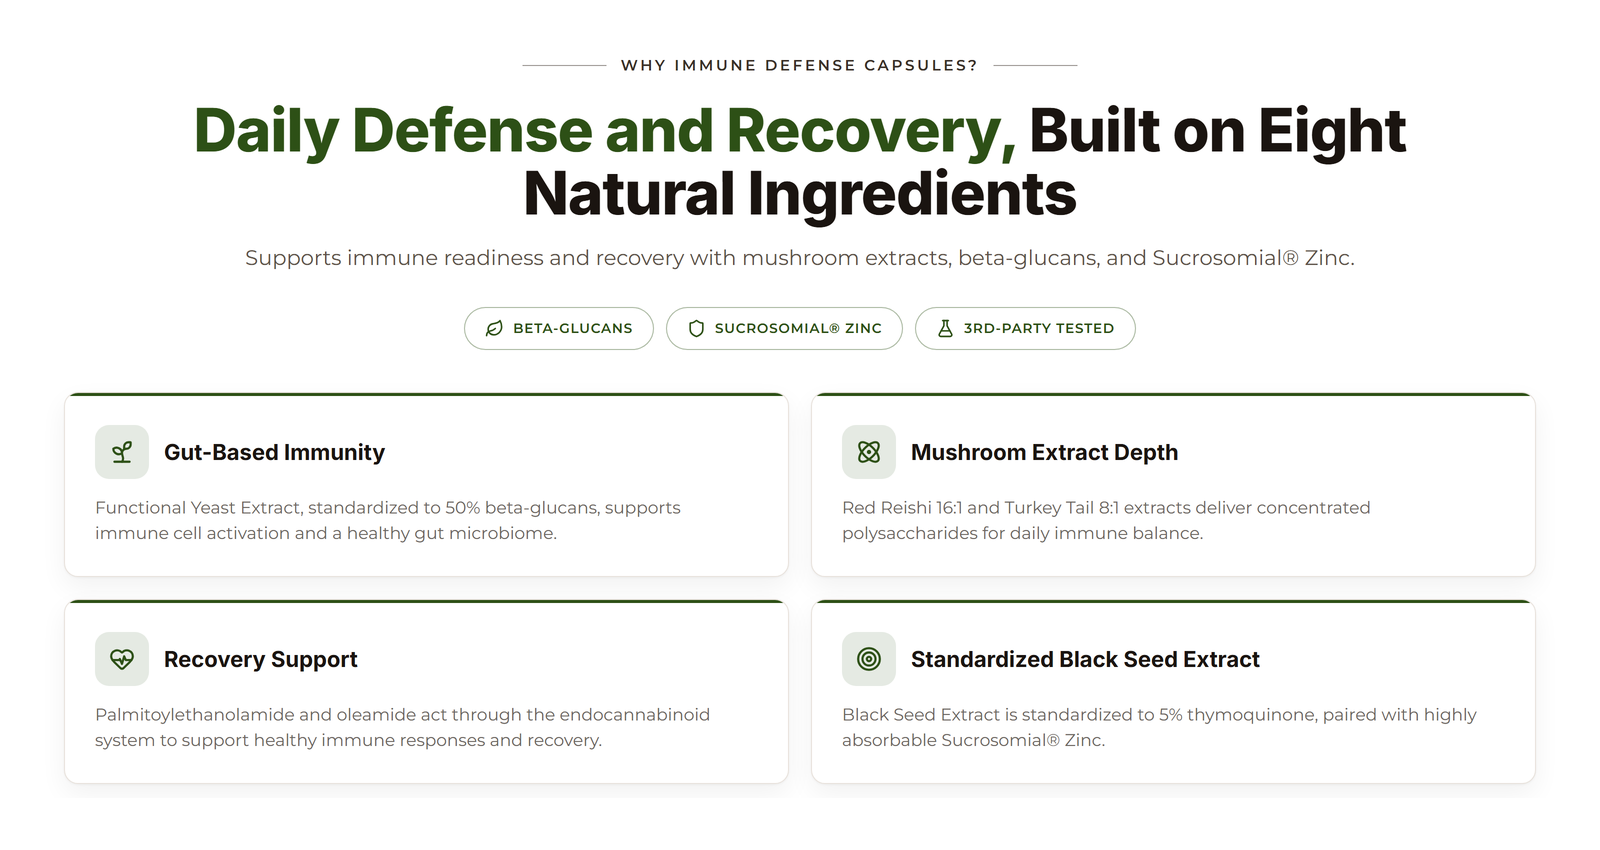Screen dimensions: 1600x850
Task: Click the 'Natural Ingredients' headline line
Action: tap(800, 194)
